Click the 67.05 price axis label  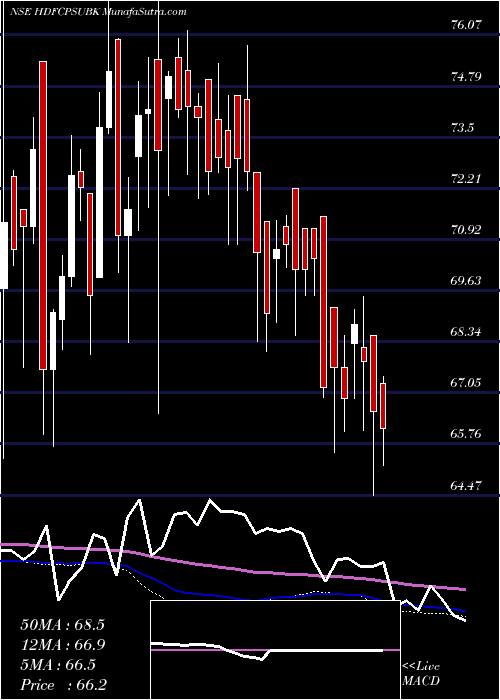[x=466, y=383]
